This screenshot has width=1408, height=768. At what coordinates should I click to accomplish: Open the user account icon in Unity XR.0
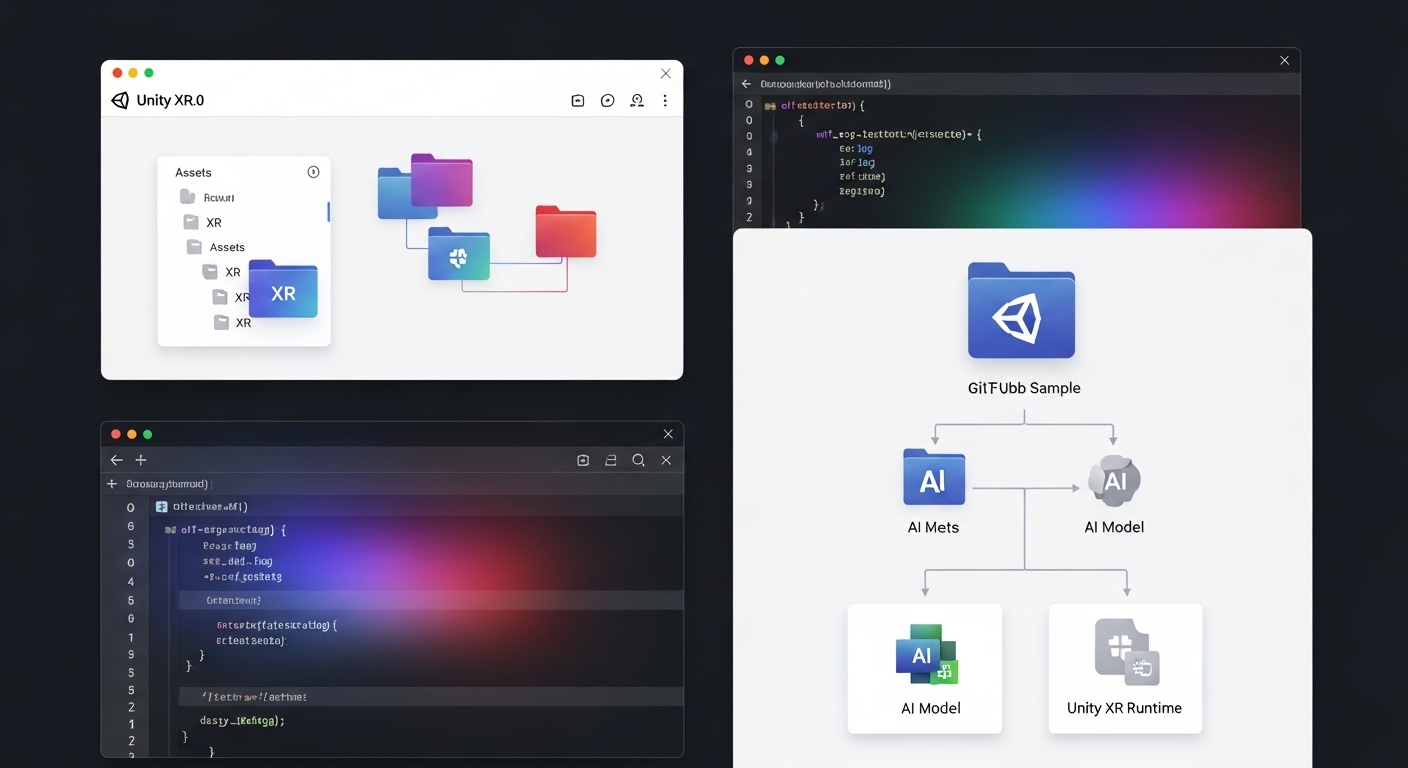click(637, 100)
